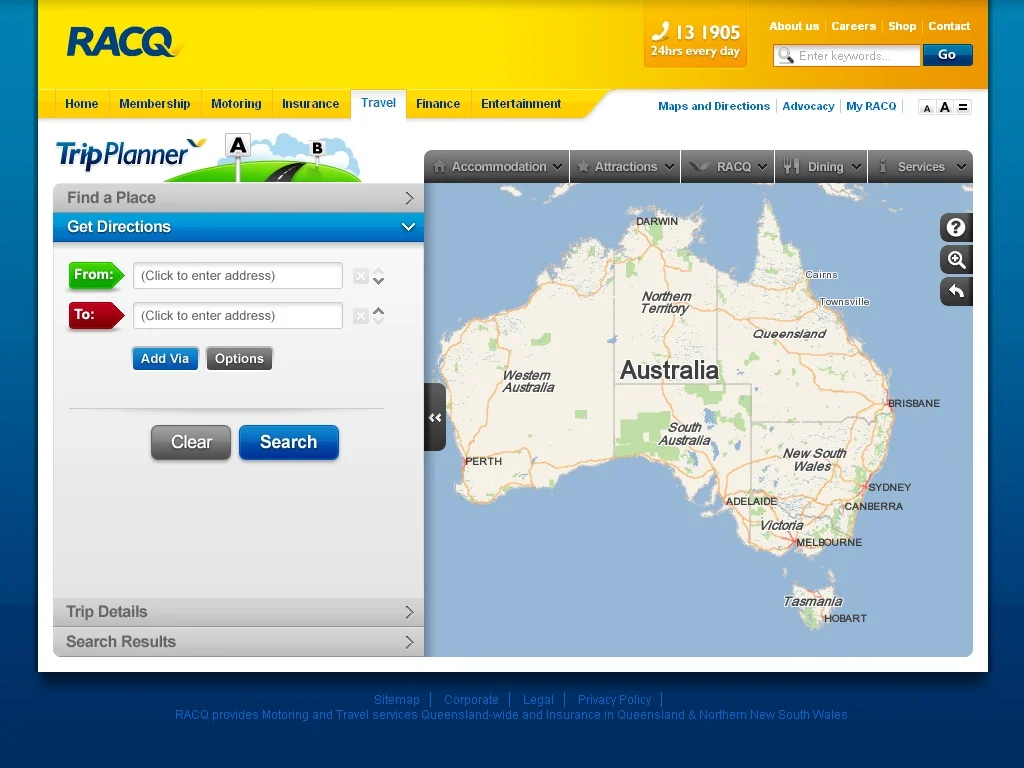Click HOBART label on the map

click(845, 618)
